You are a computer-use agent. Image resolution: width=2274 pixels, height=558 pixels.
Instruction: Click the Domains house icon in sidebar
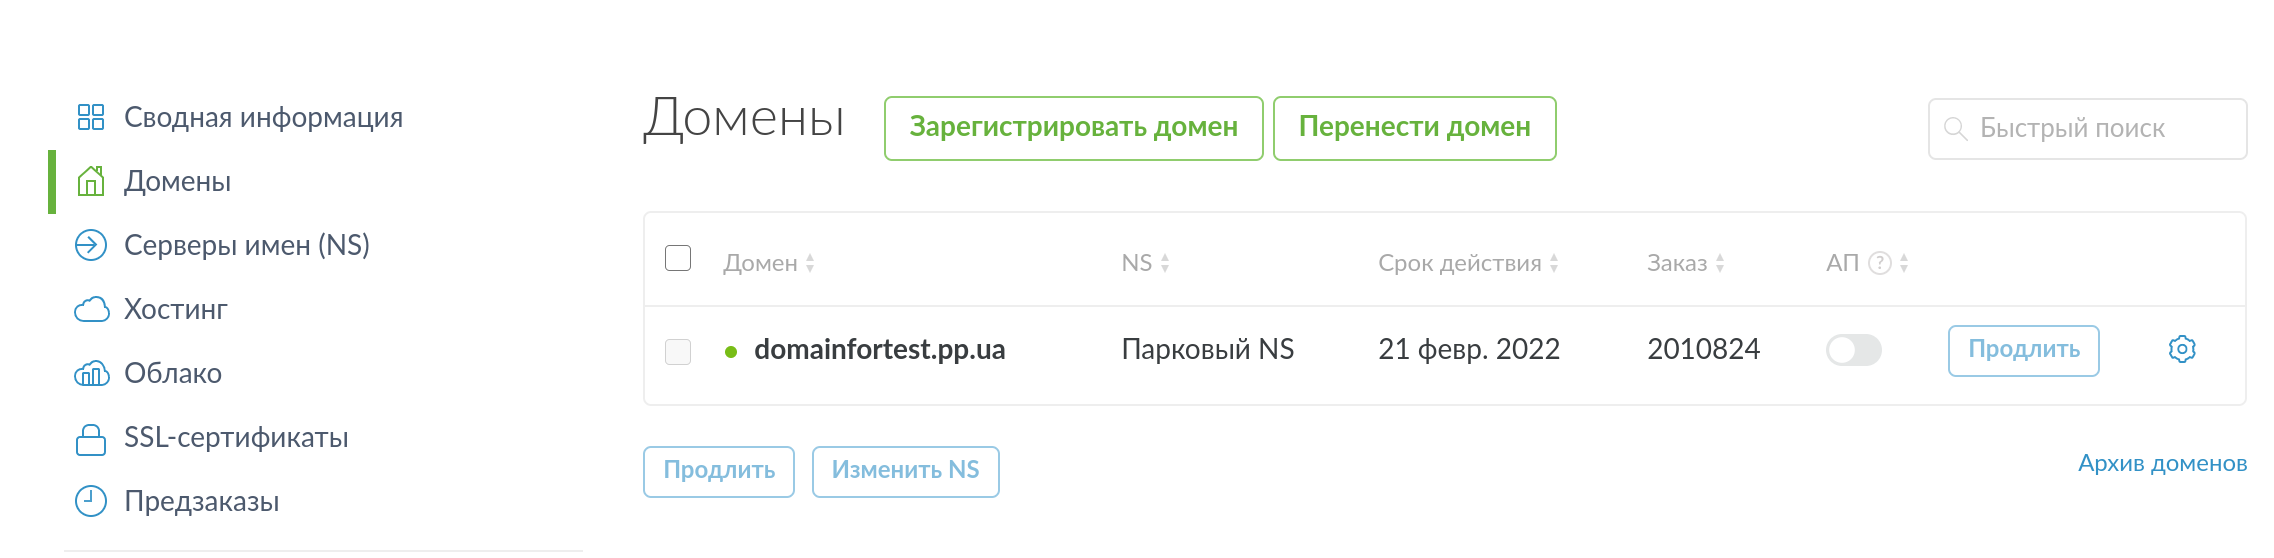pos(91,181)
